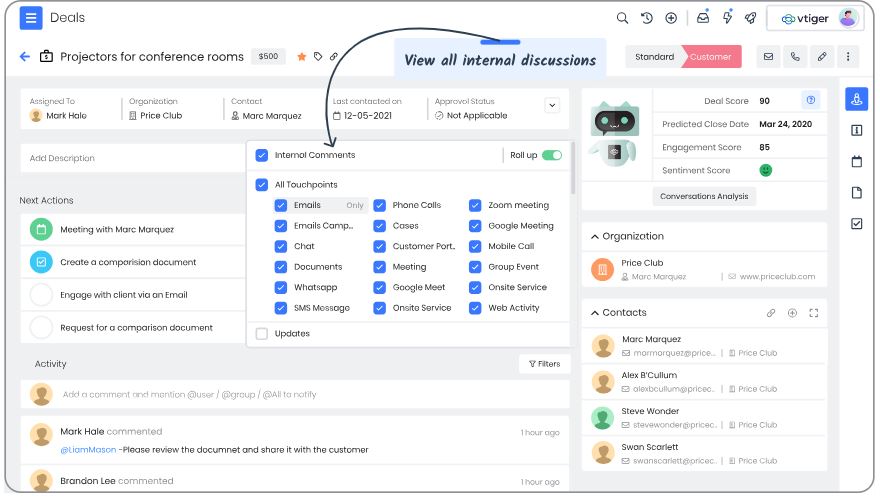Click the lightning bolt actions icon
This screenshot has height=497, width=880.
click(727, 17)
